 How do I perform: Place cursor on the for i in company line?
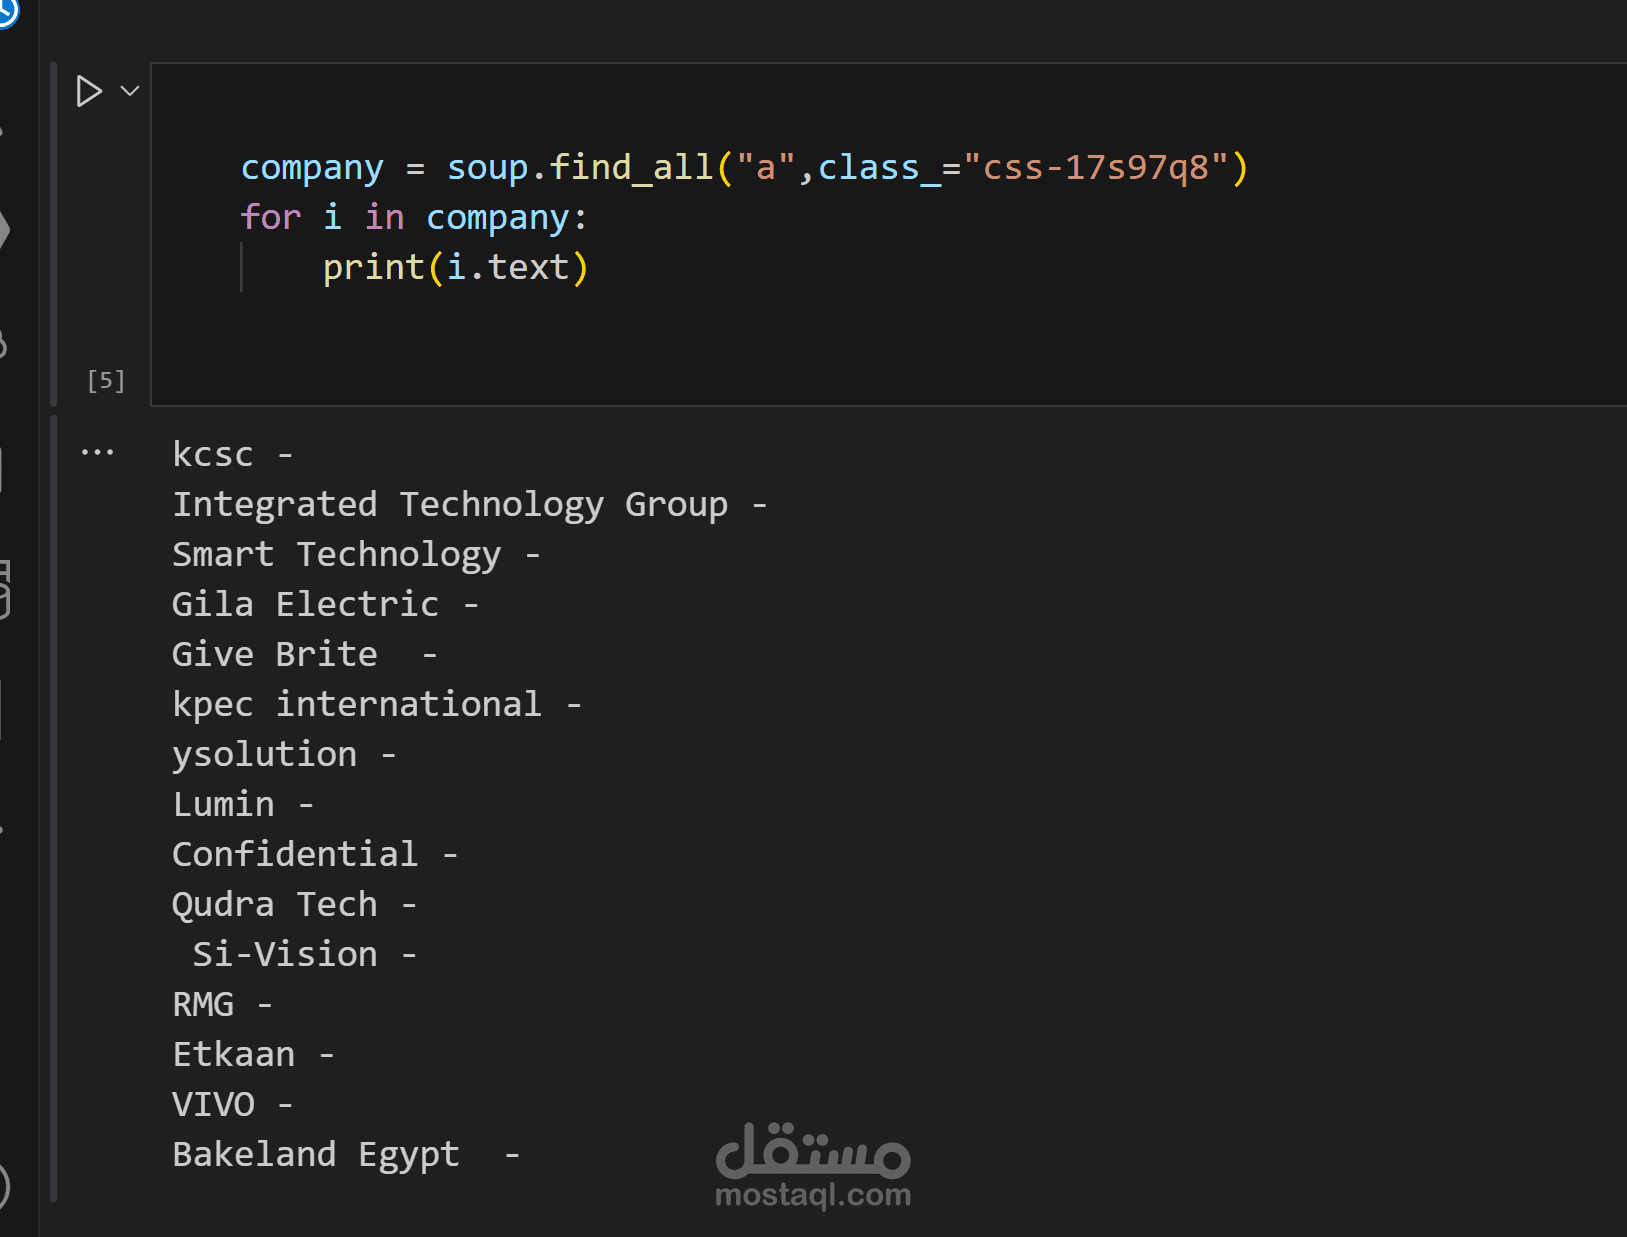(x=414, y=218)
